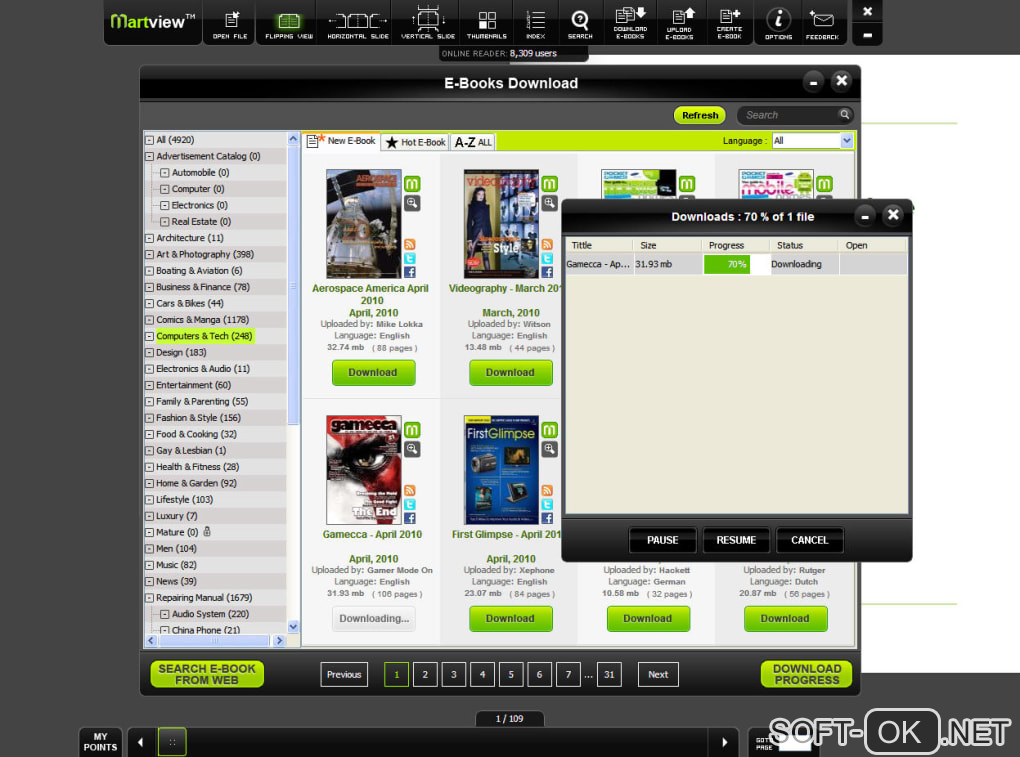The image size is (1020, 757).
Task: Switch to the A-Z ALL tab
Action: click(473, 142)
